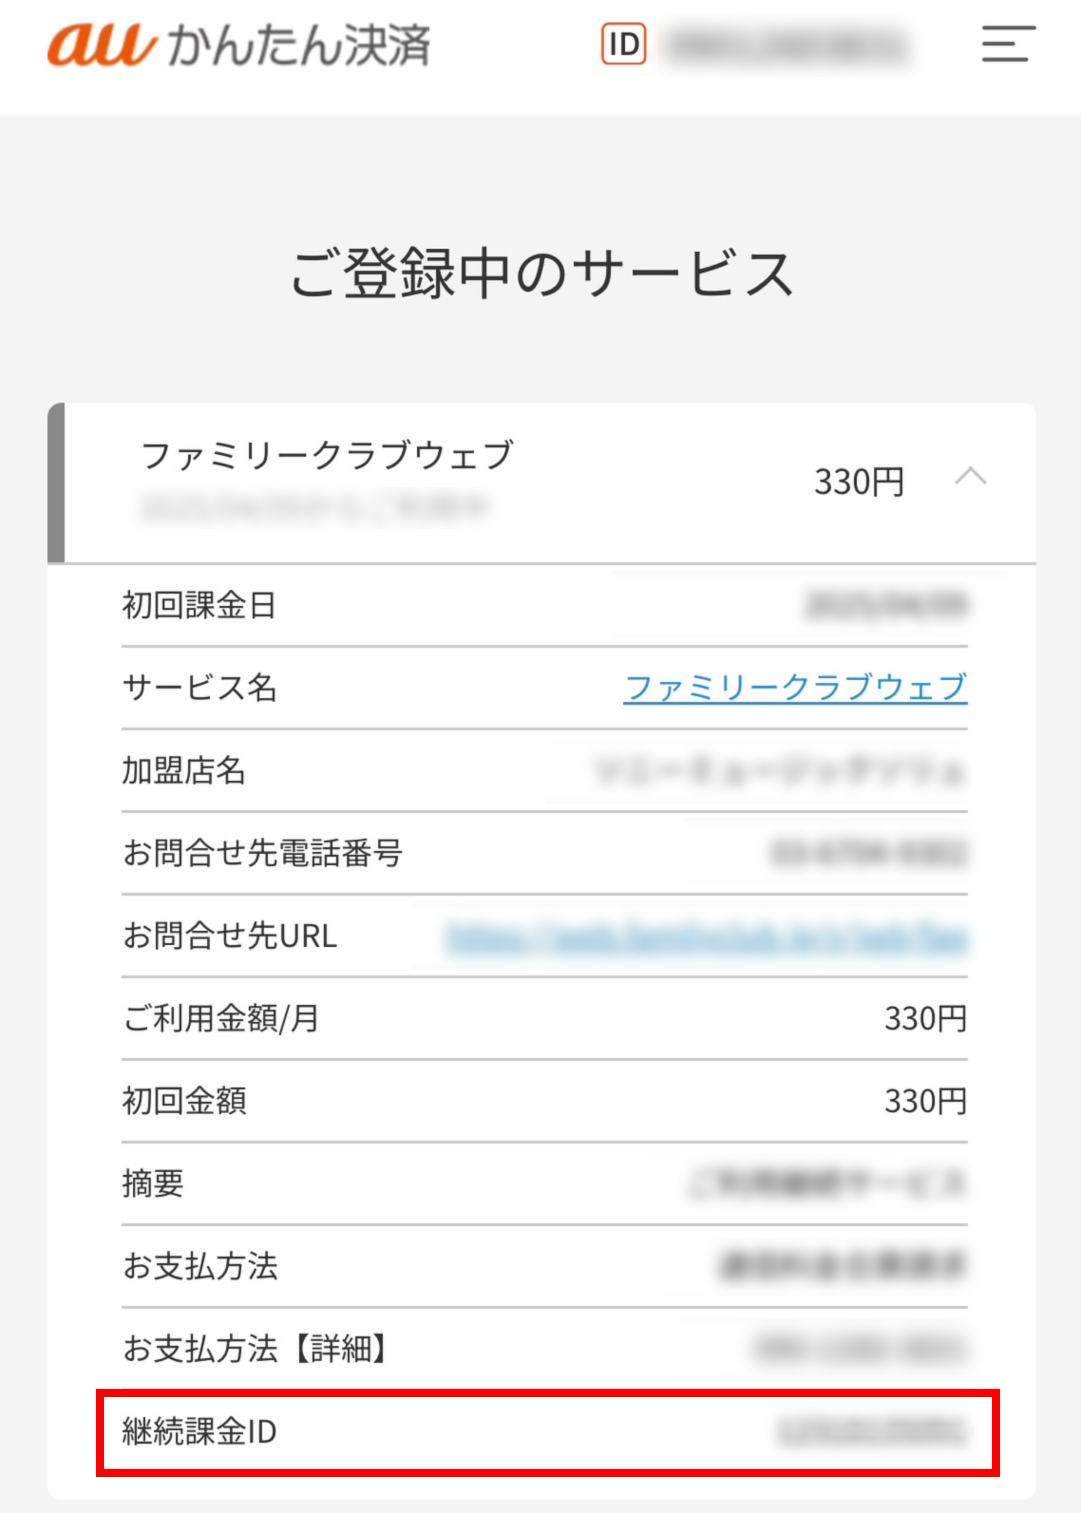The image size is (1081, 1513).
Task: Click the 初回金額 330円 row
Action: 545,1101
